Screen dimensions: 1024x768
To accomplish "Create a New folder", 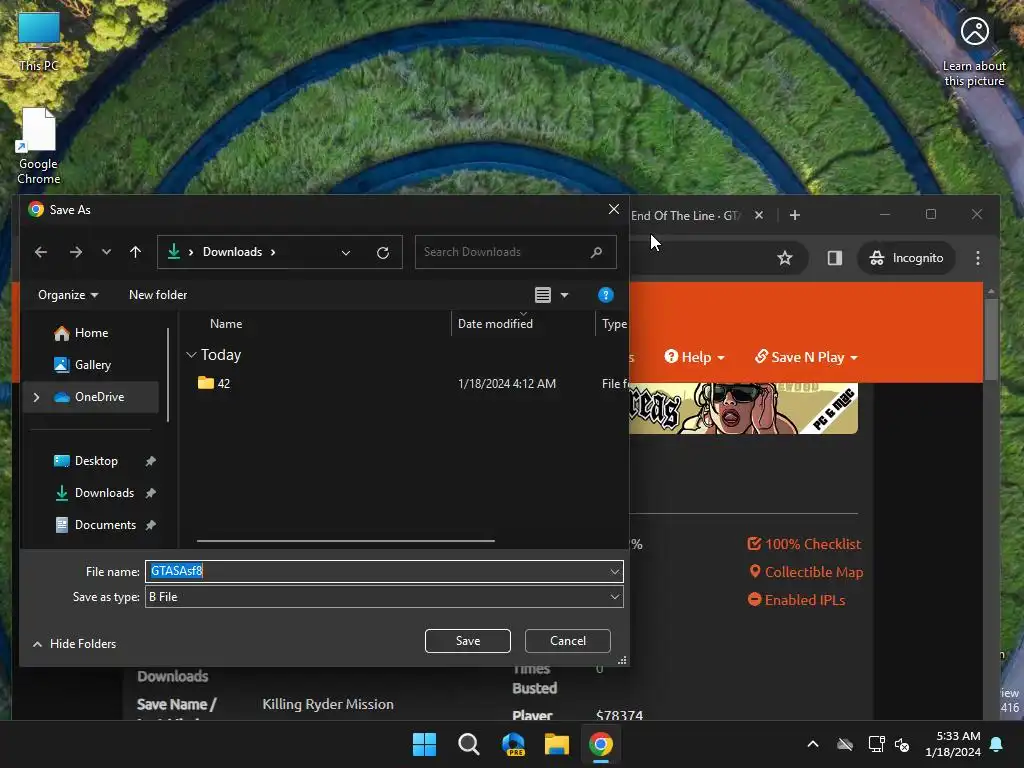I will click(158, 295).
